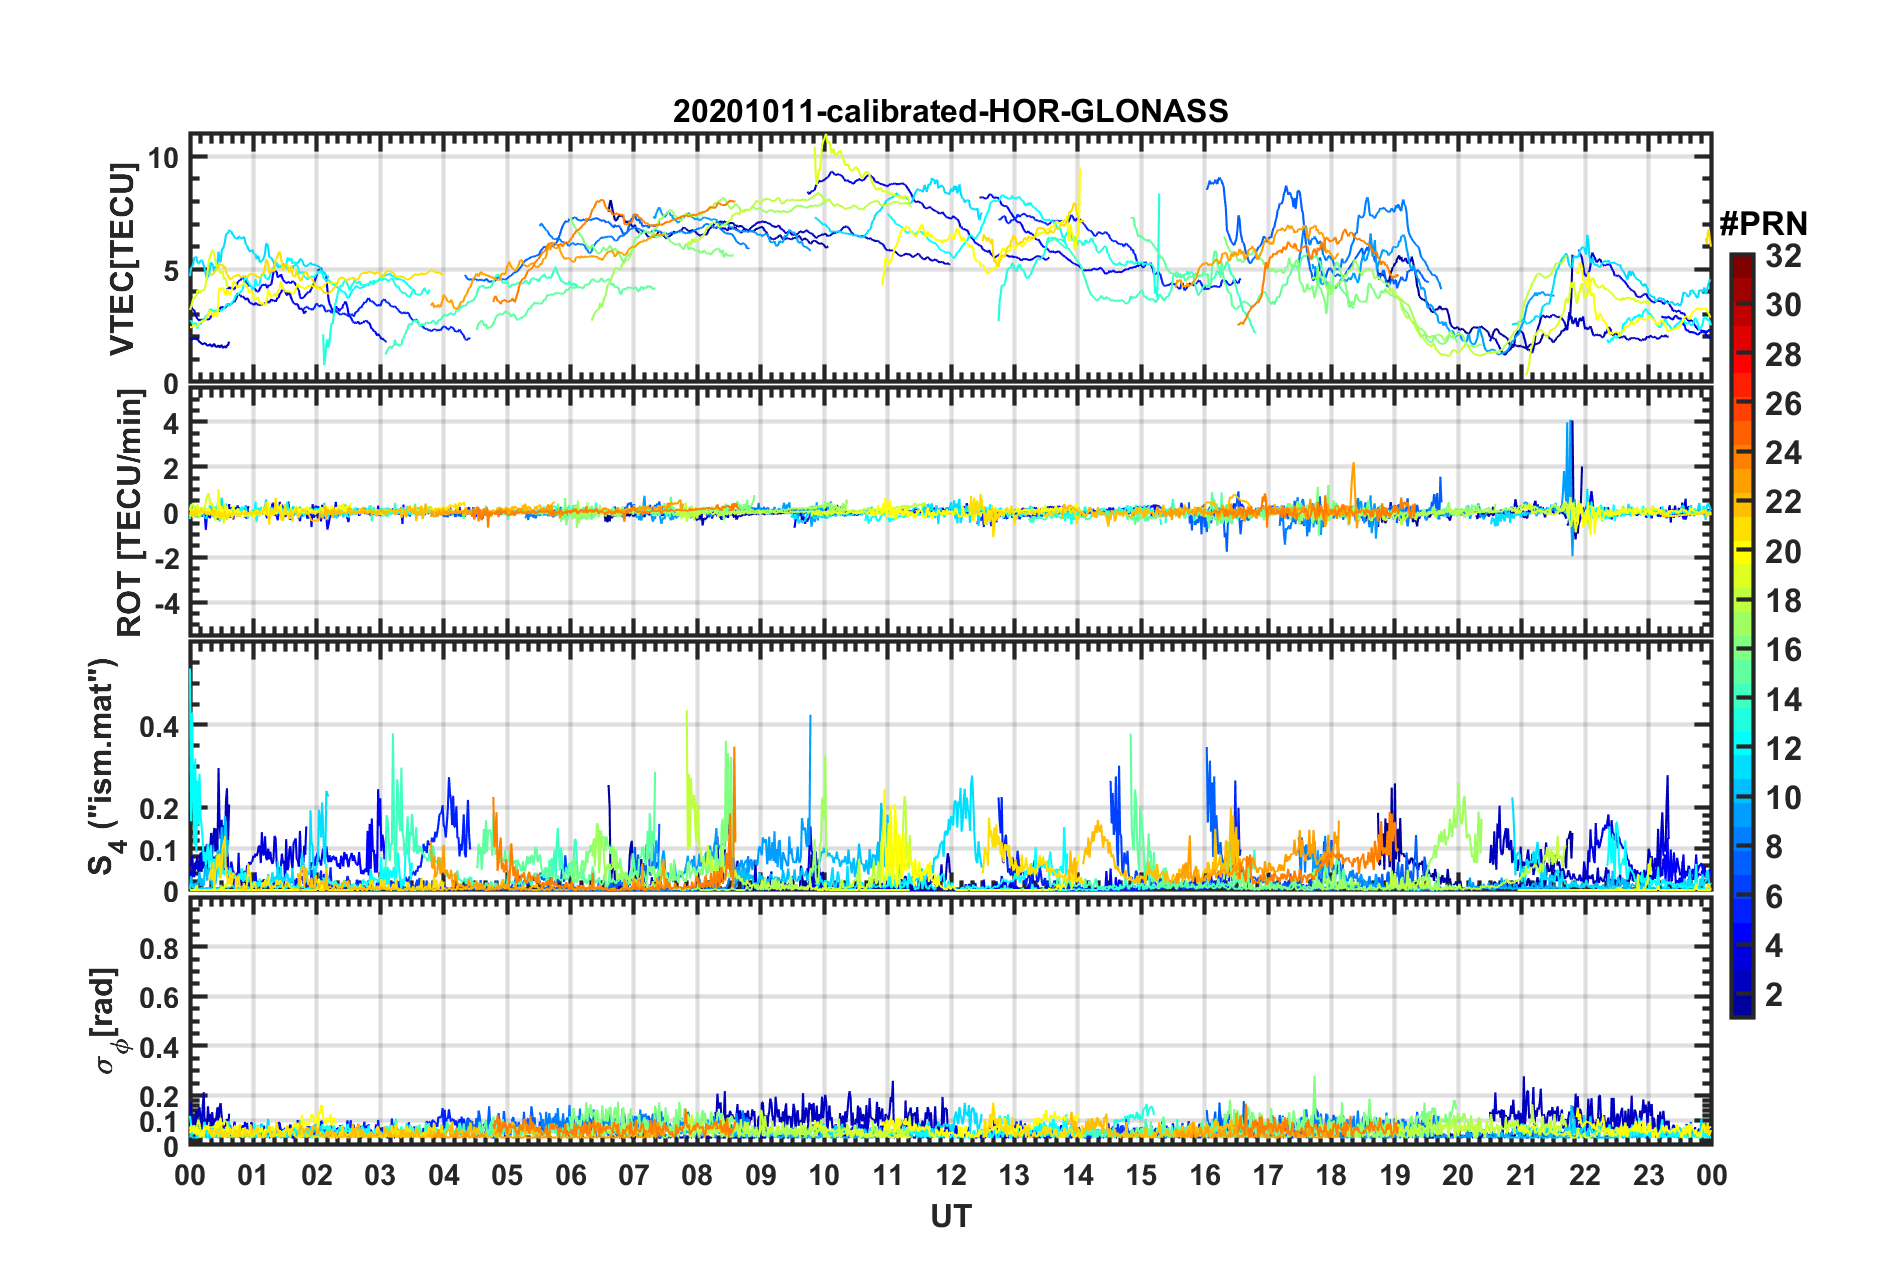Click the colorbar tick label "24"
This screenshot has height=1272, width=1902.
point(1784,453)
